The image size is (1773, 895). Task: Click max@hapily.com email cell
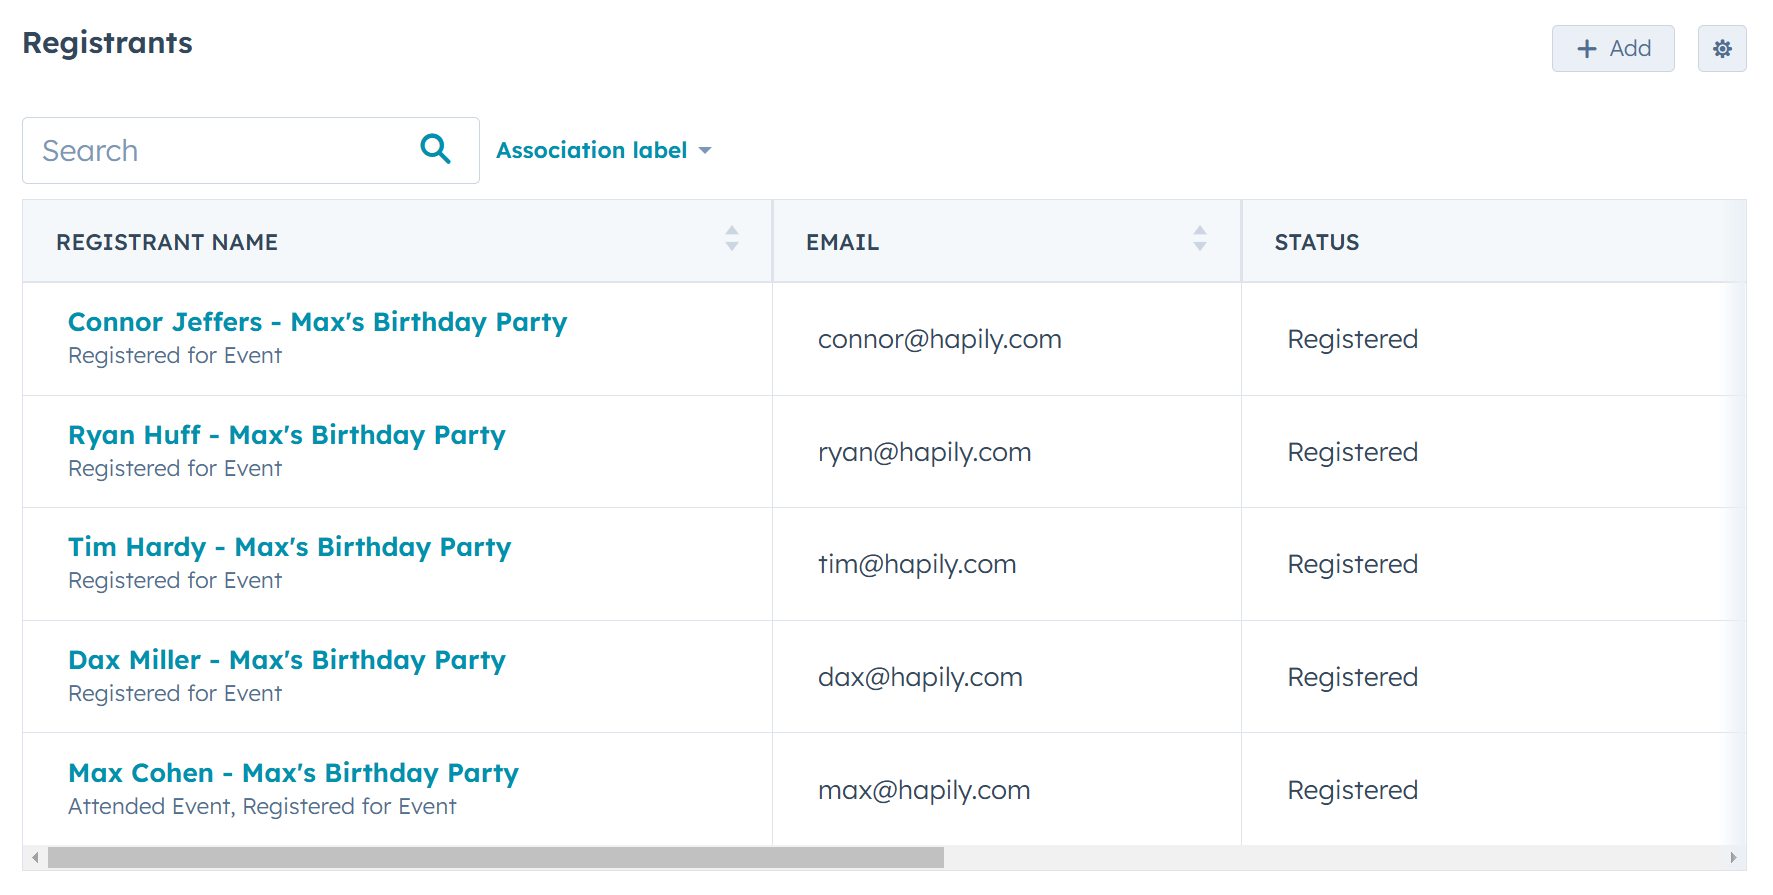pos(923,791)
